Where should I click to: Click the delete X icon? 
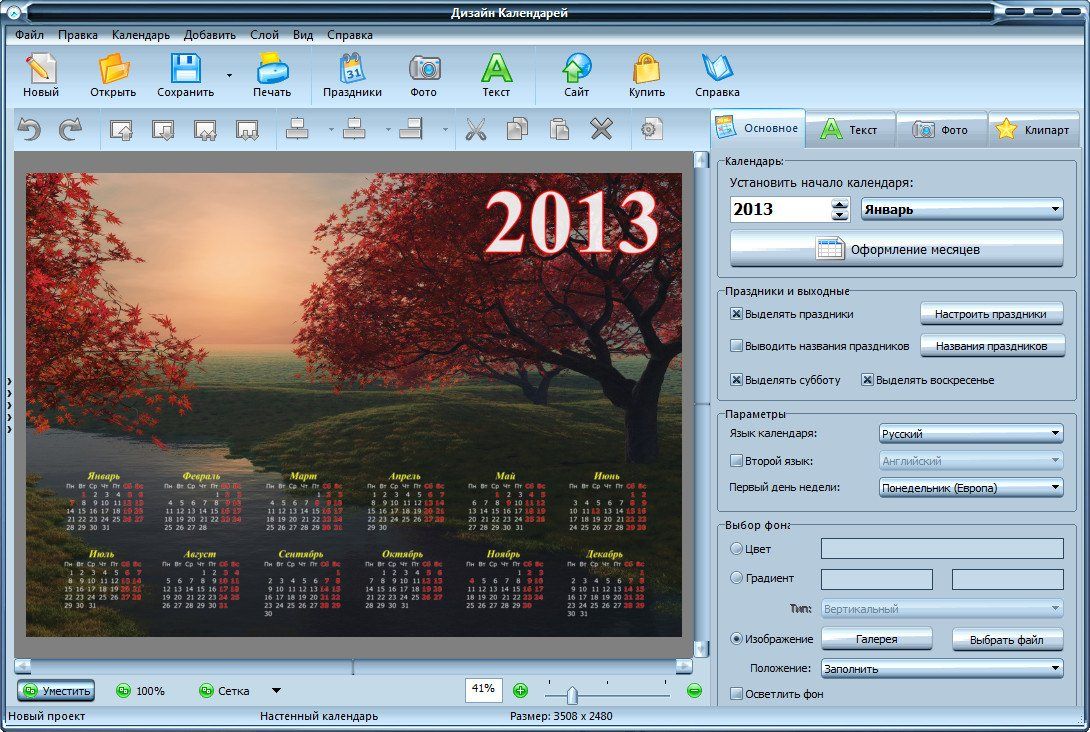point(601,129)
